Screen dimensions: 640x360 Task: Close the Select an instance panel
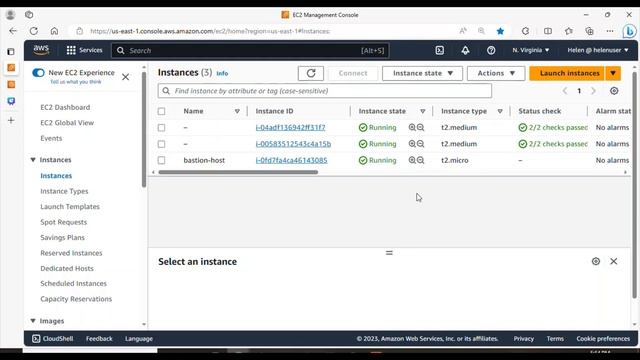[613, 261]
